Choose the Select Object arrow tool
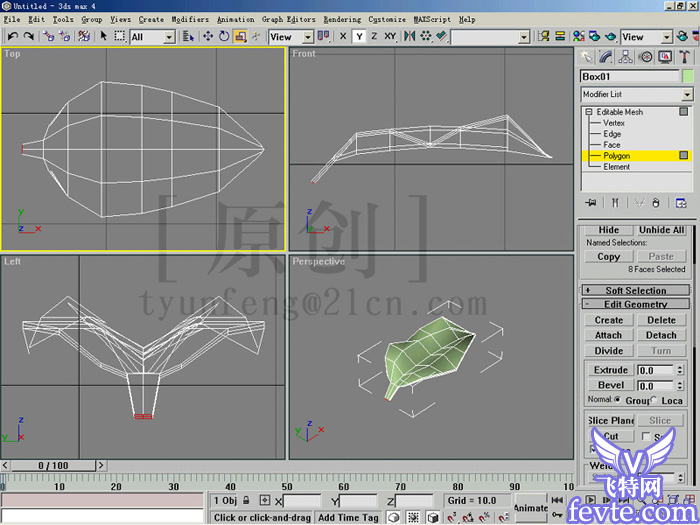This screenshot has height=525, width=700. point(104,36)
